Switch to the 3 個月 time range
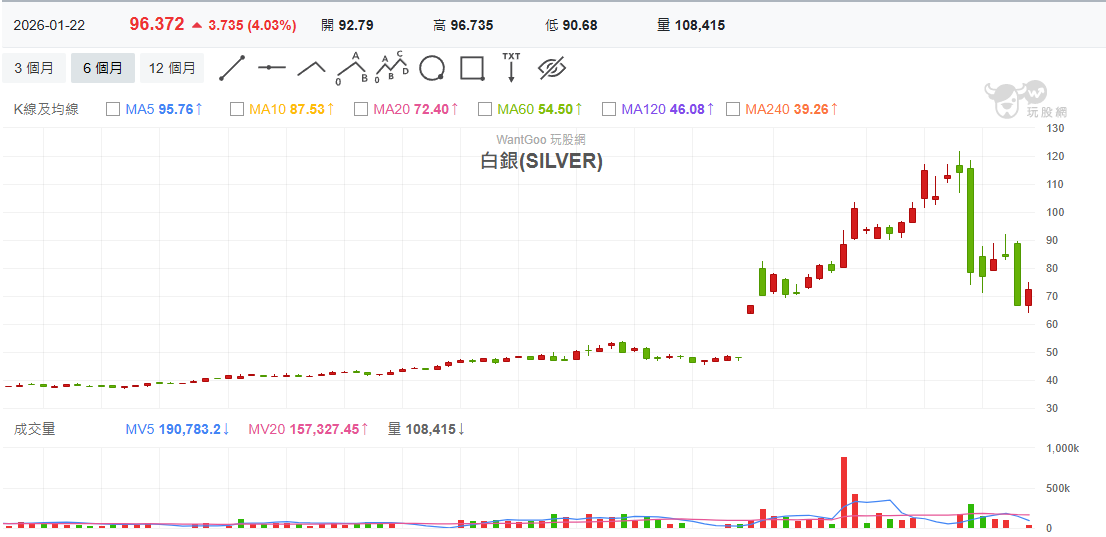 (34, 68)
